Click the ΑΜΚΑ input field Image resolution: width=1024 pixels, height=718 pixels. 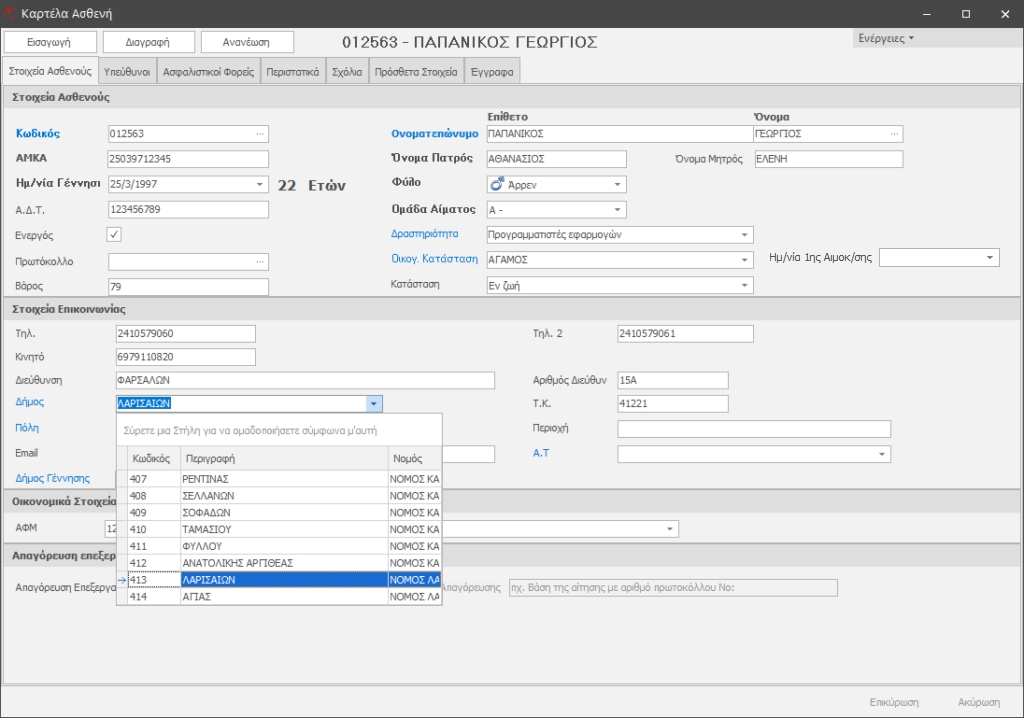[x=188, y=159]
